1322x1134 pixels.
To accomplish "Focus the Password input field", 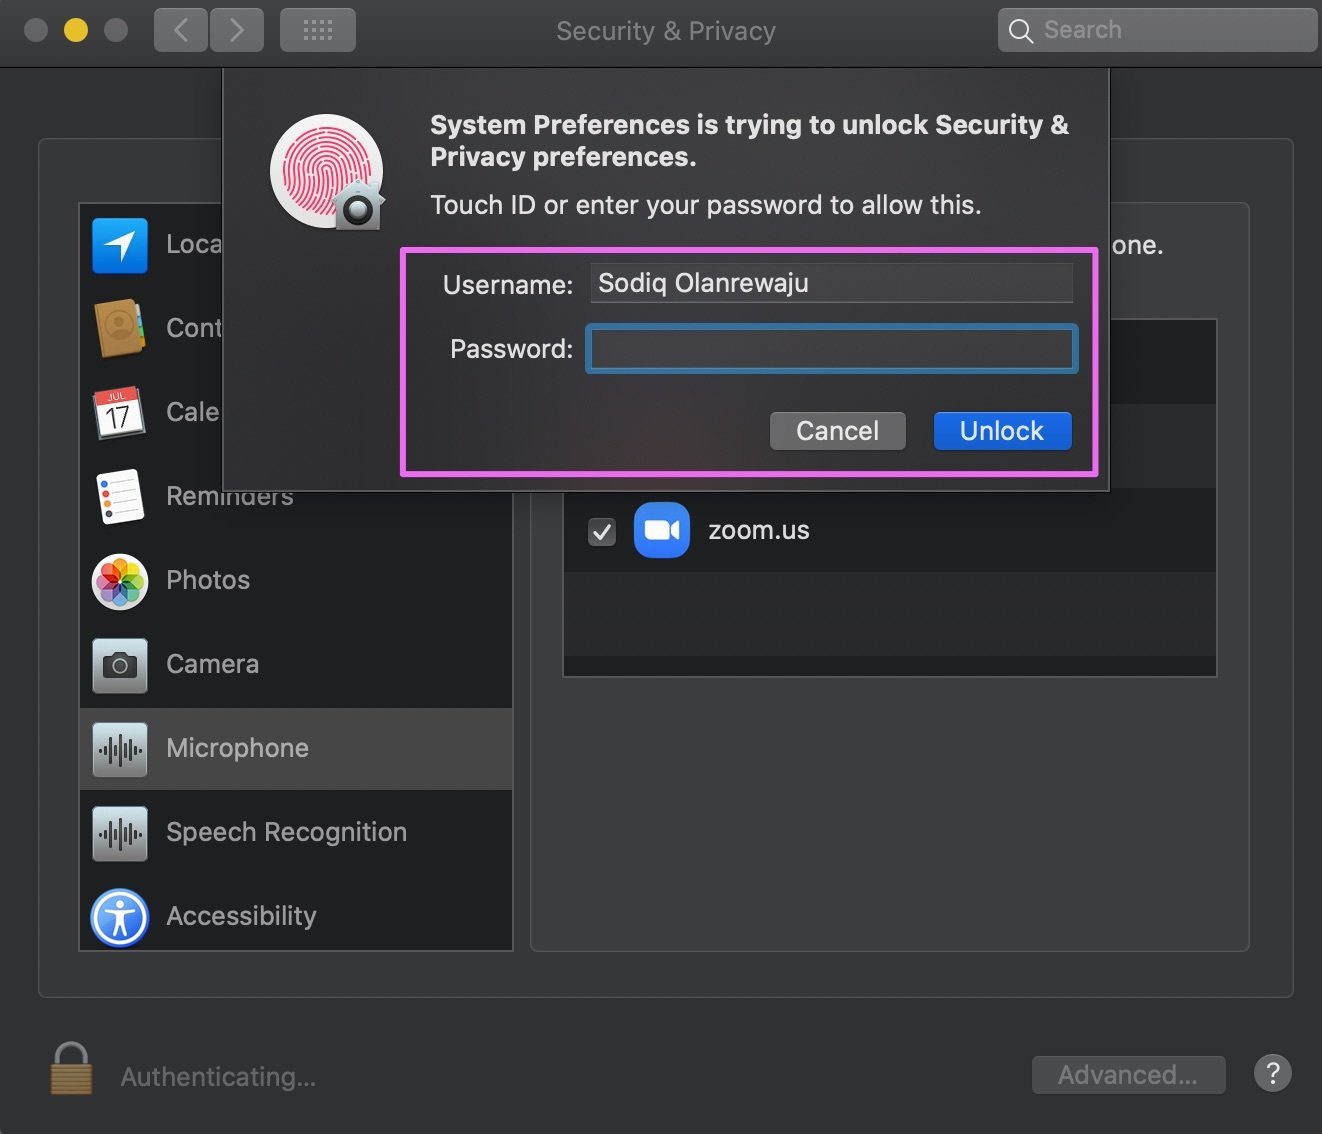I will coord(832,349).
